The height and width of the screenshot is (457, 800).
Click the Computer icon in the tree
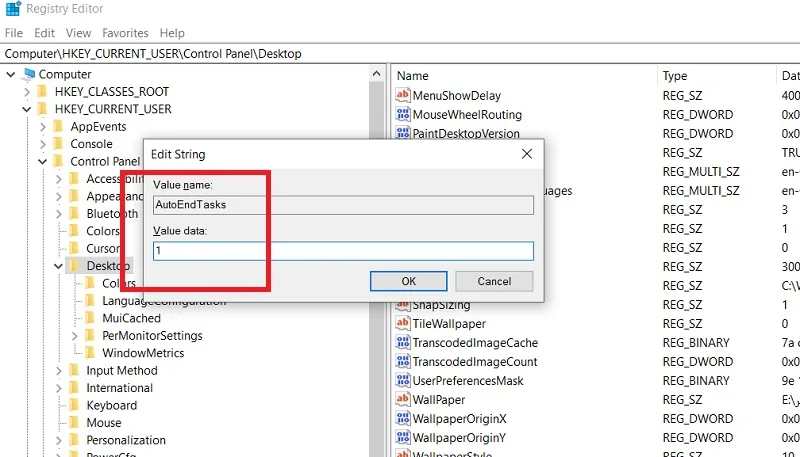pyautogui.click(x=29, y=74)
